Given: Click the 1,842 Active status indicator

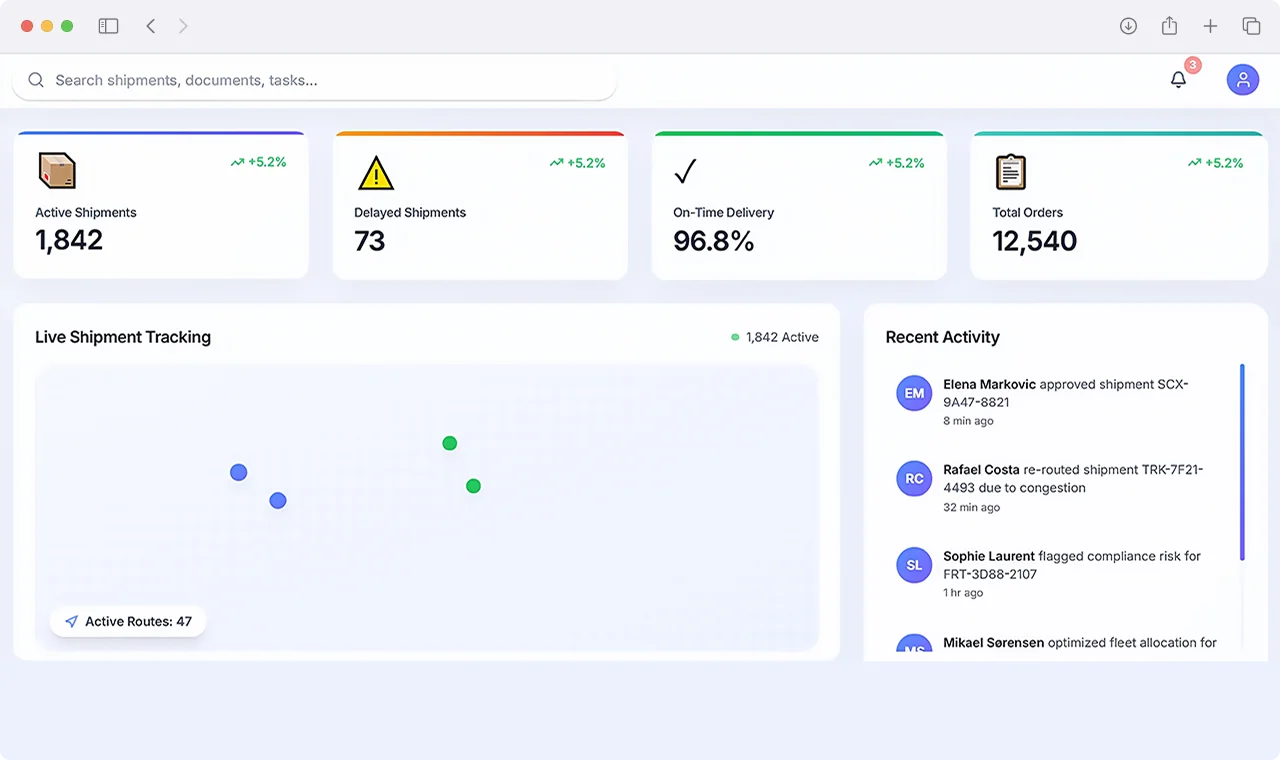Looking at the screenshot, I should click(x=775, y=337).
